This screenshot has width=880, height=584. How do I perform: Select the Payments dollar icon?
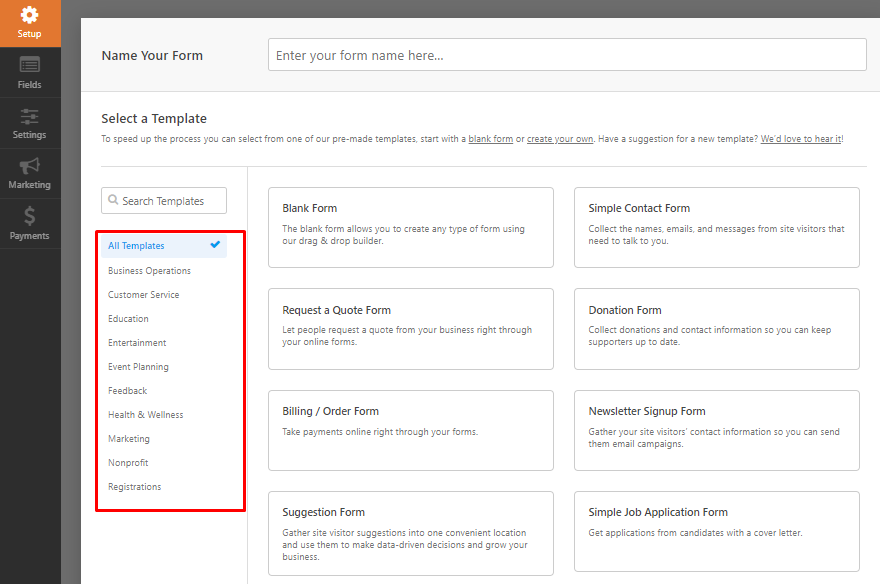(x=30, y=217)
